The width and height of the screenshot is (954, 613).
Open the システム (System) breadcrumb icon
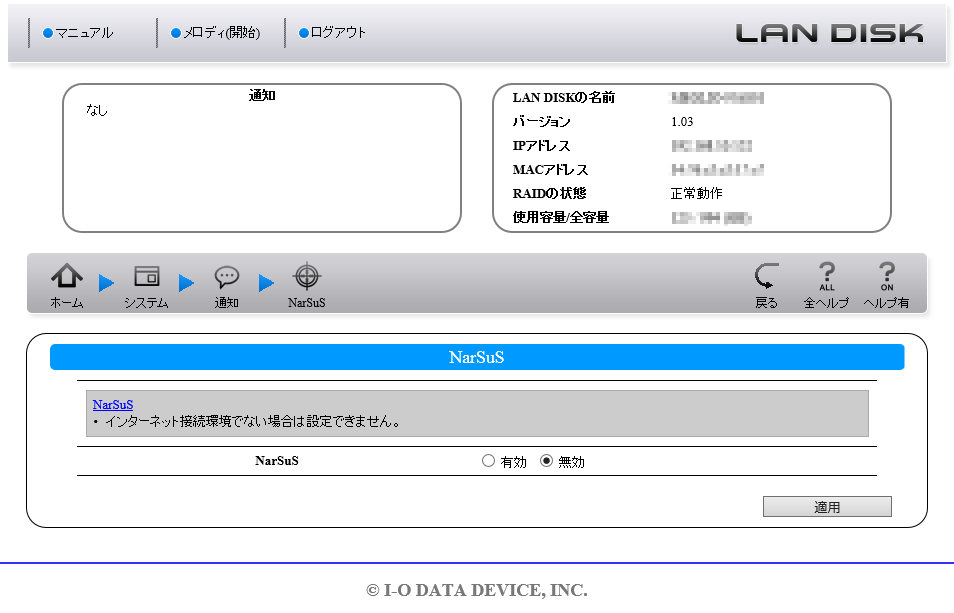pyautogui.click(x=146, y=285)
